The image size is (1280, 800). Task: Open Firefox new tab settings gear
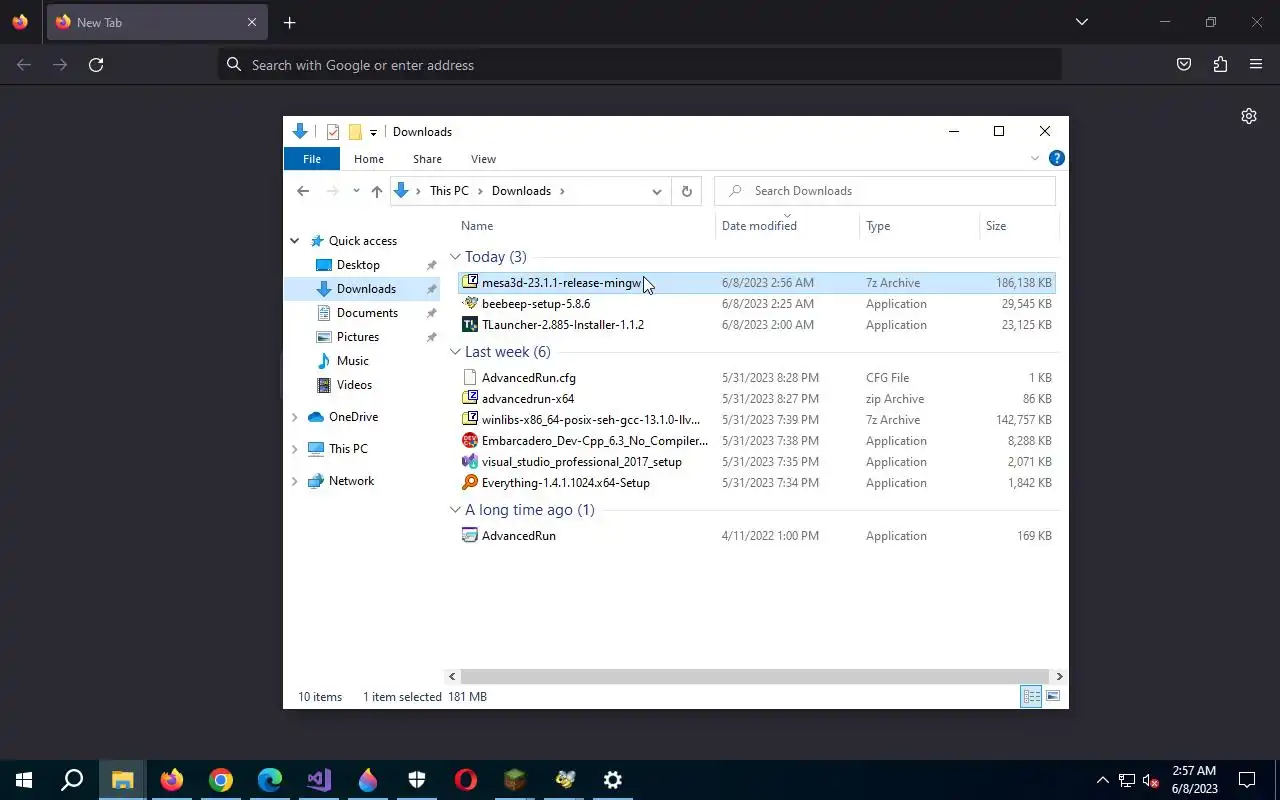[x=1249, y=116]
